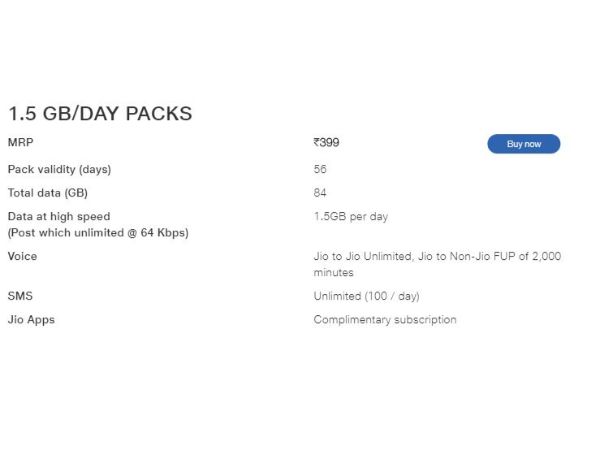This screenshot has height=450, width=600.
Task: Click the Complimentary subscription text
Action: [385, 320]
